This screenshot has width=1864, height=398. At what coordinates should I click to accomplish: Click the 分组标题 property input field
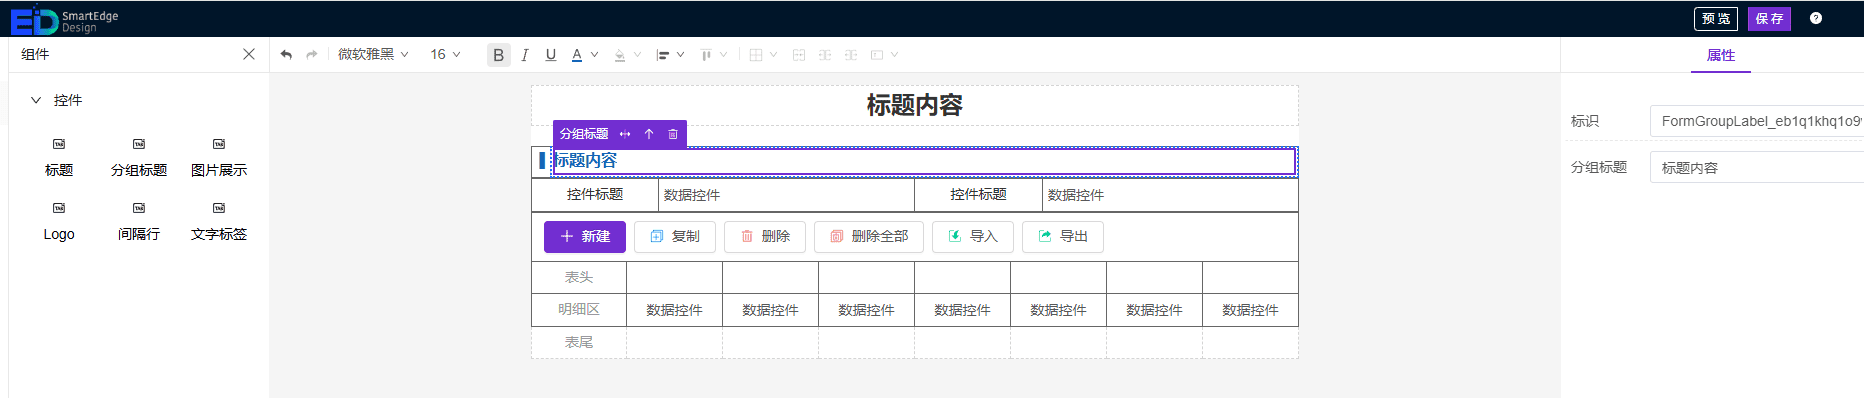tap(1757, 168)
